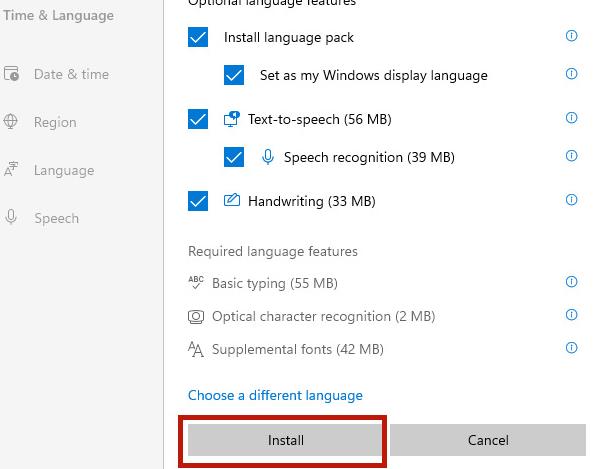Click the Required language features heading
Image resolution: width=599 pixels, height=469 pixels.
273,251
